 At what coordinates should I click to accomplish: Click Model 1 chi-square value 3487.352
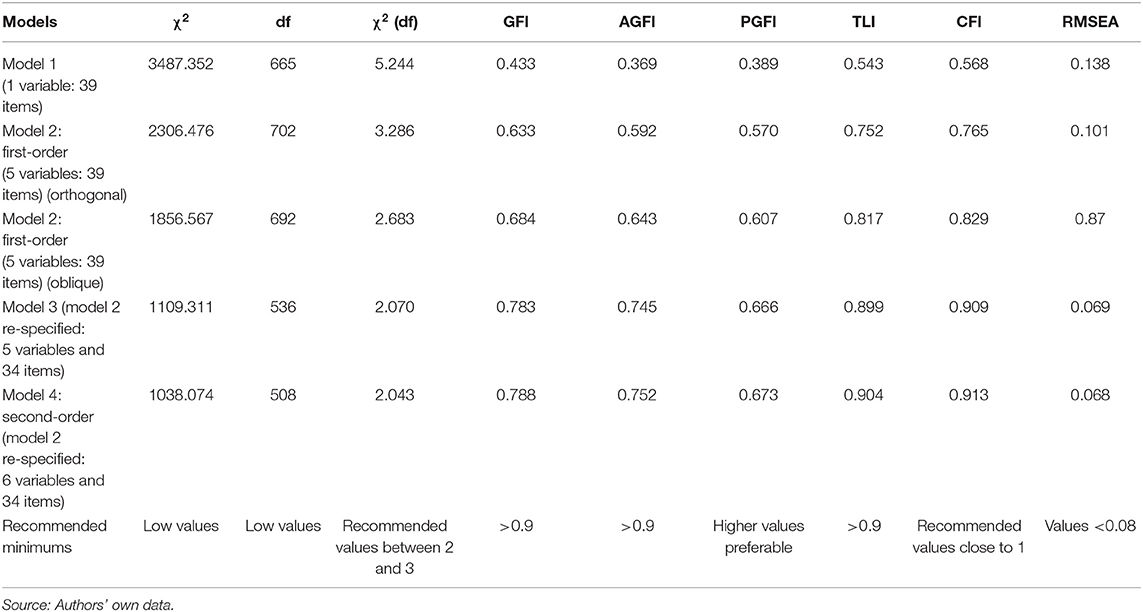pyautogui.click(x=181, y=64)
